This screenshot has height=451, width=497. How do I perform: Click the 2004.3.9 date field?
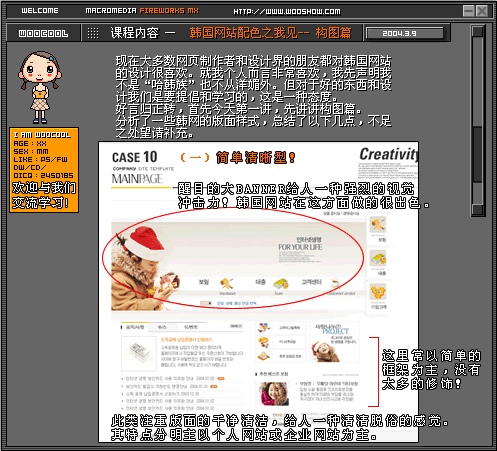[405, 33]
